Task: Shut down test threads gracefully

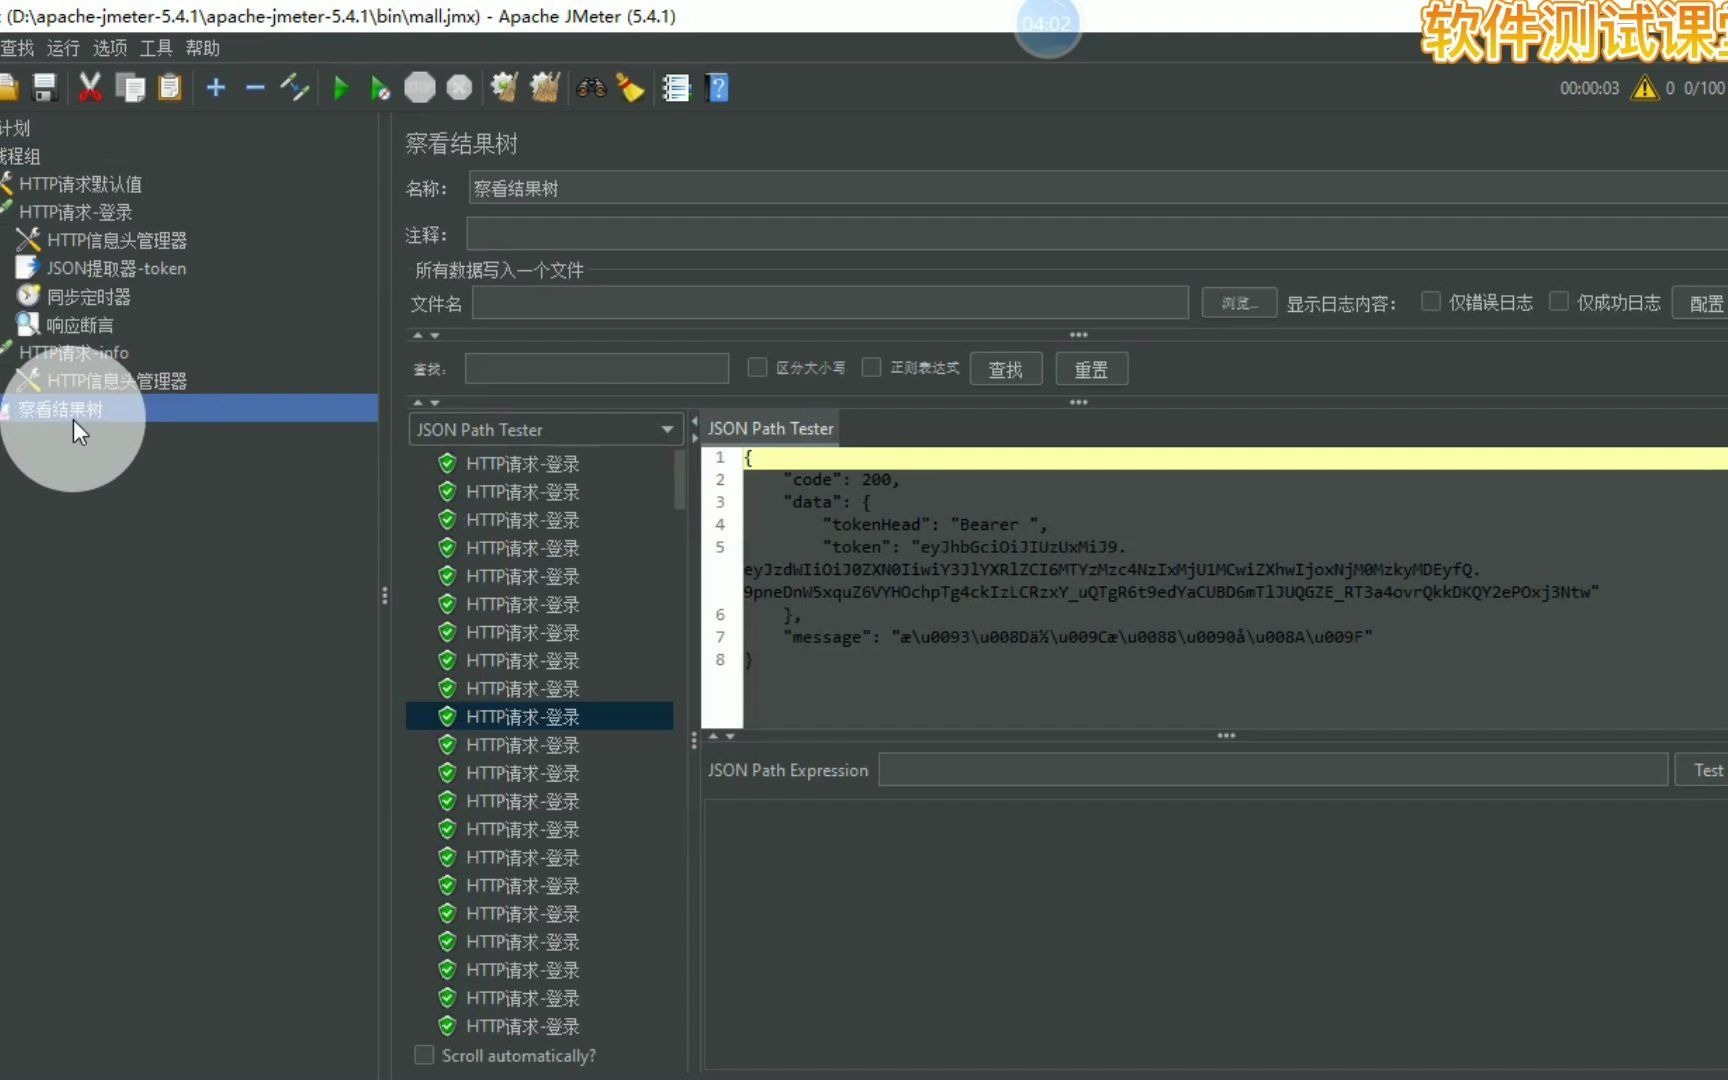Action: click(x=459, y=88)
